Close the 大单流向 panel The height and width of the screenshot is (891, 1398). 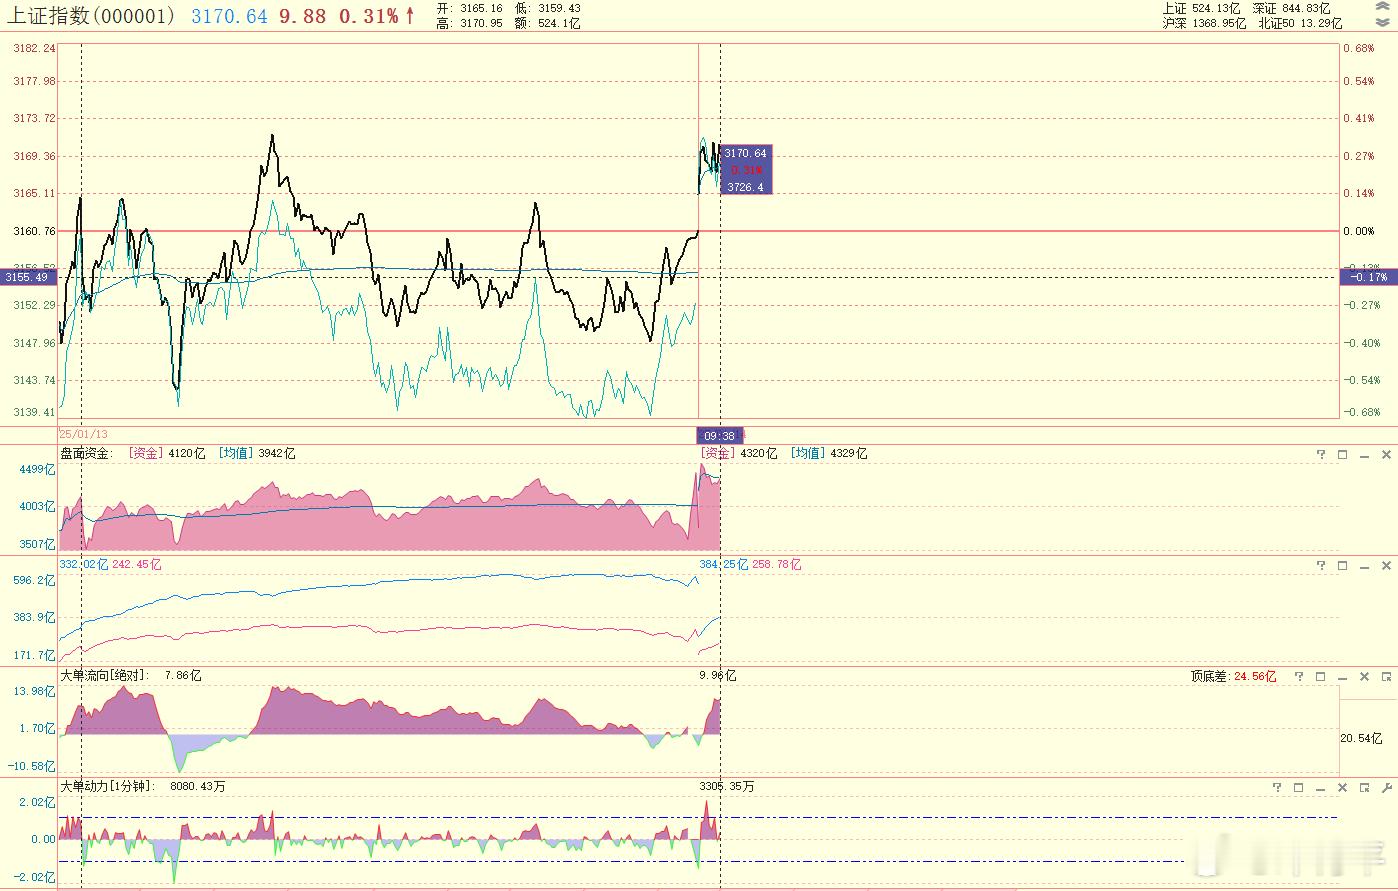[1364, 677]
